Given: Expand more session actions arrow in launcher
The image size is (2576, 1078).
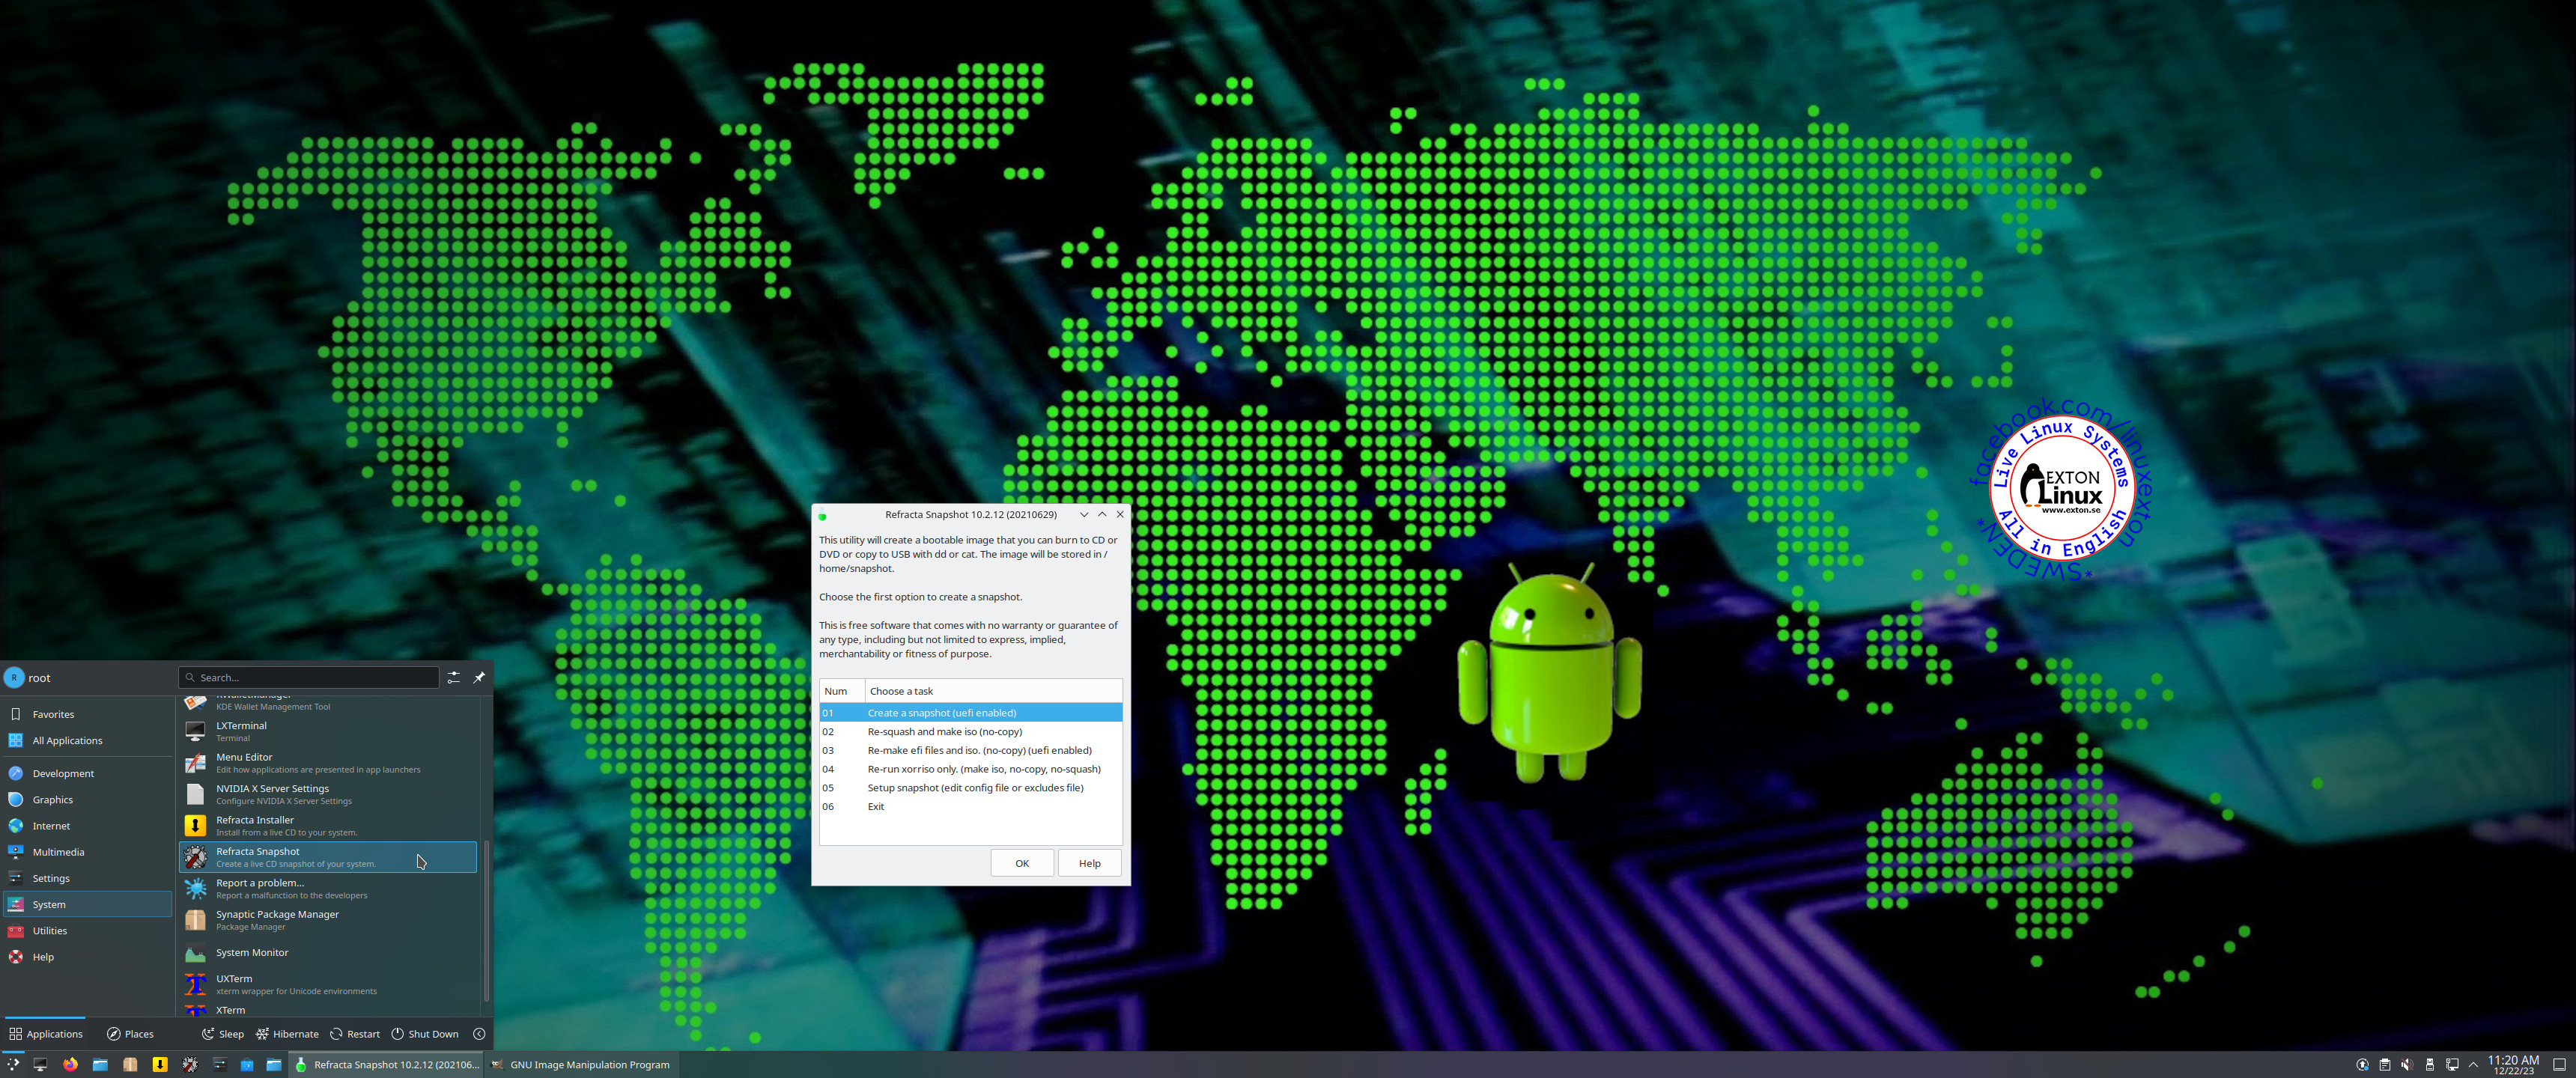Looking at the screenshot, I should 479,1034.
